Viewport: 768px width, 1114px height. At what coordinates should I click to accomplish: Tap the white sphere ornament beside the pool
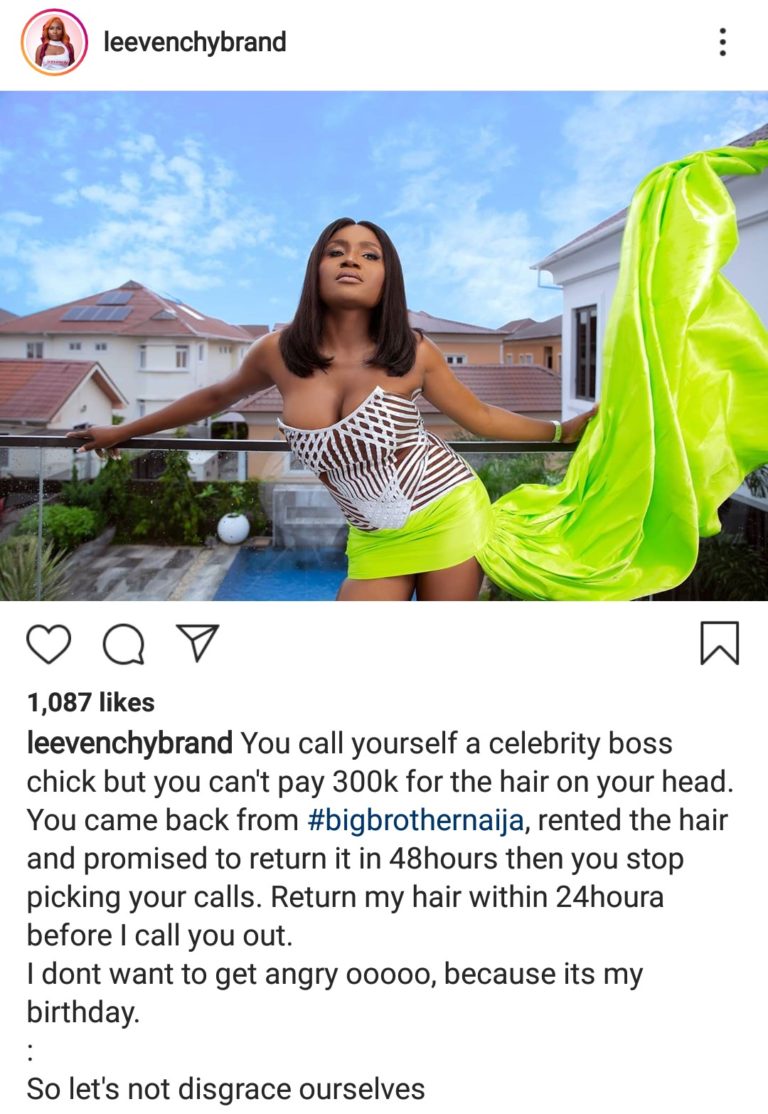coord(234,528)
